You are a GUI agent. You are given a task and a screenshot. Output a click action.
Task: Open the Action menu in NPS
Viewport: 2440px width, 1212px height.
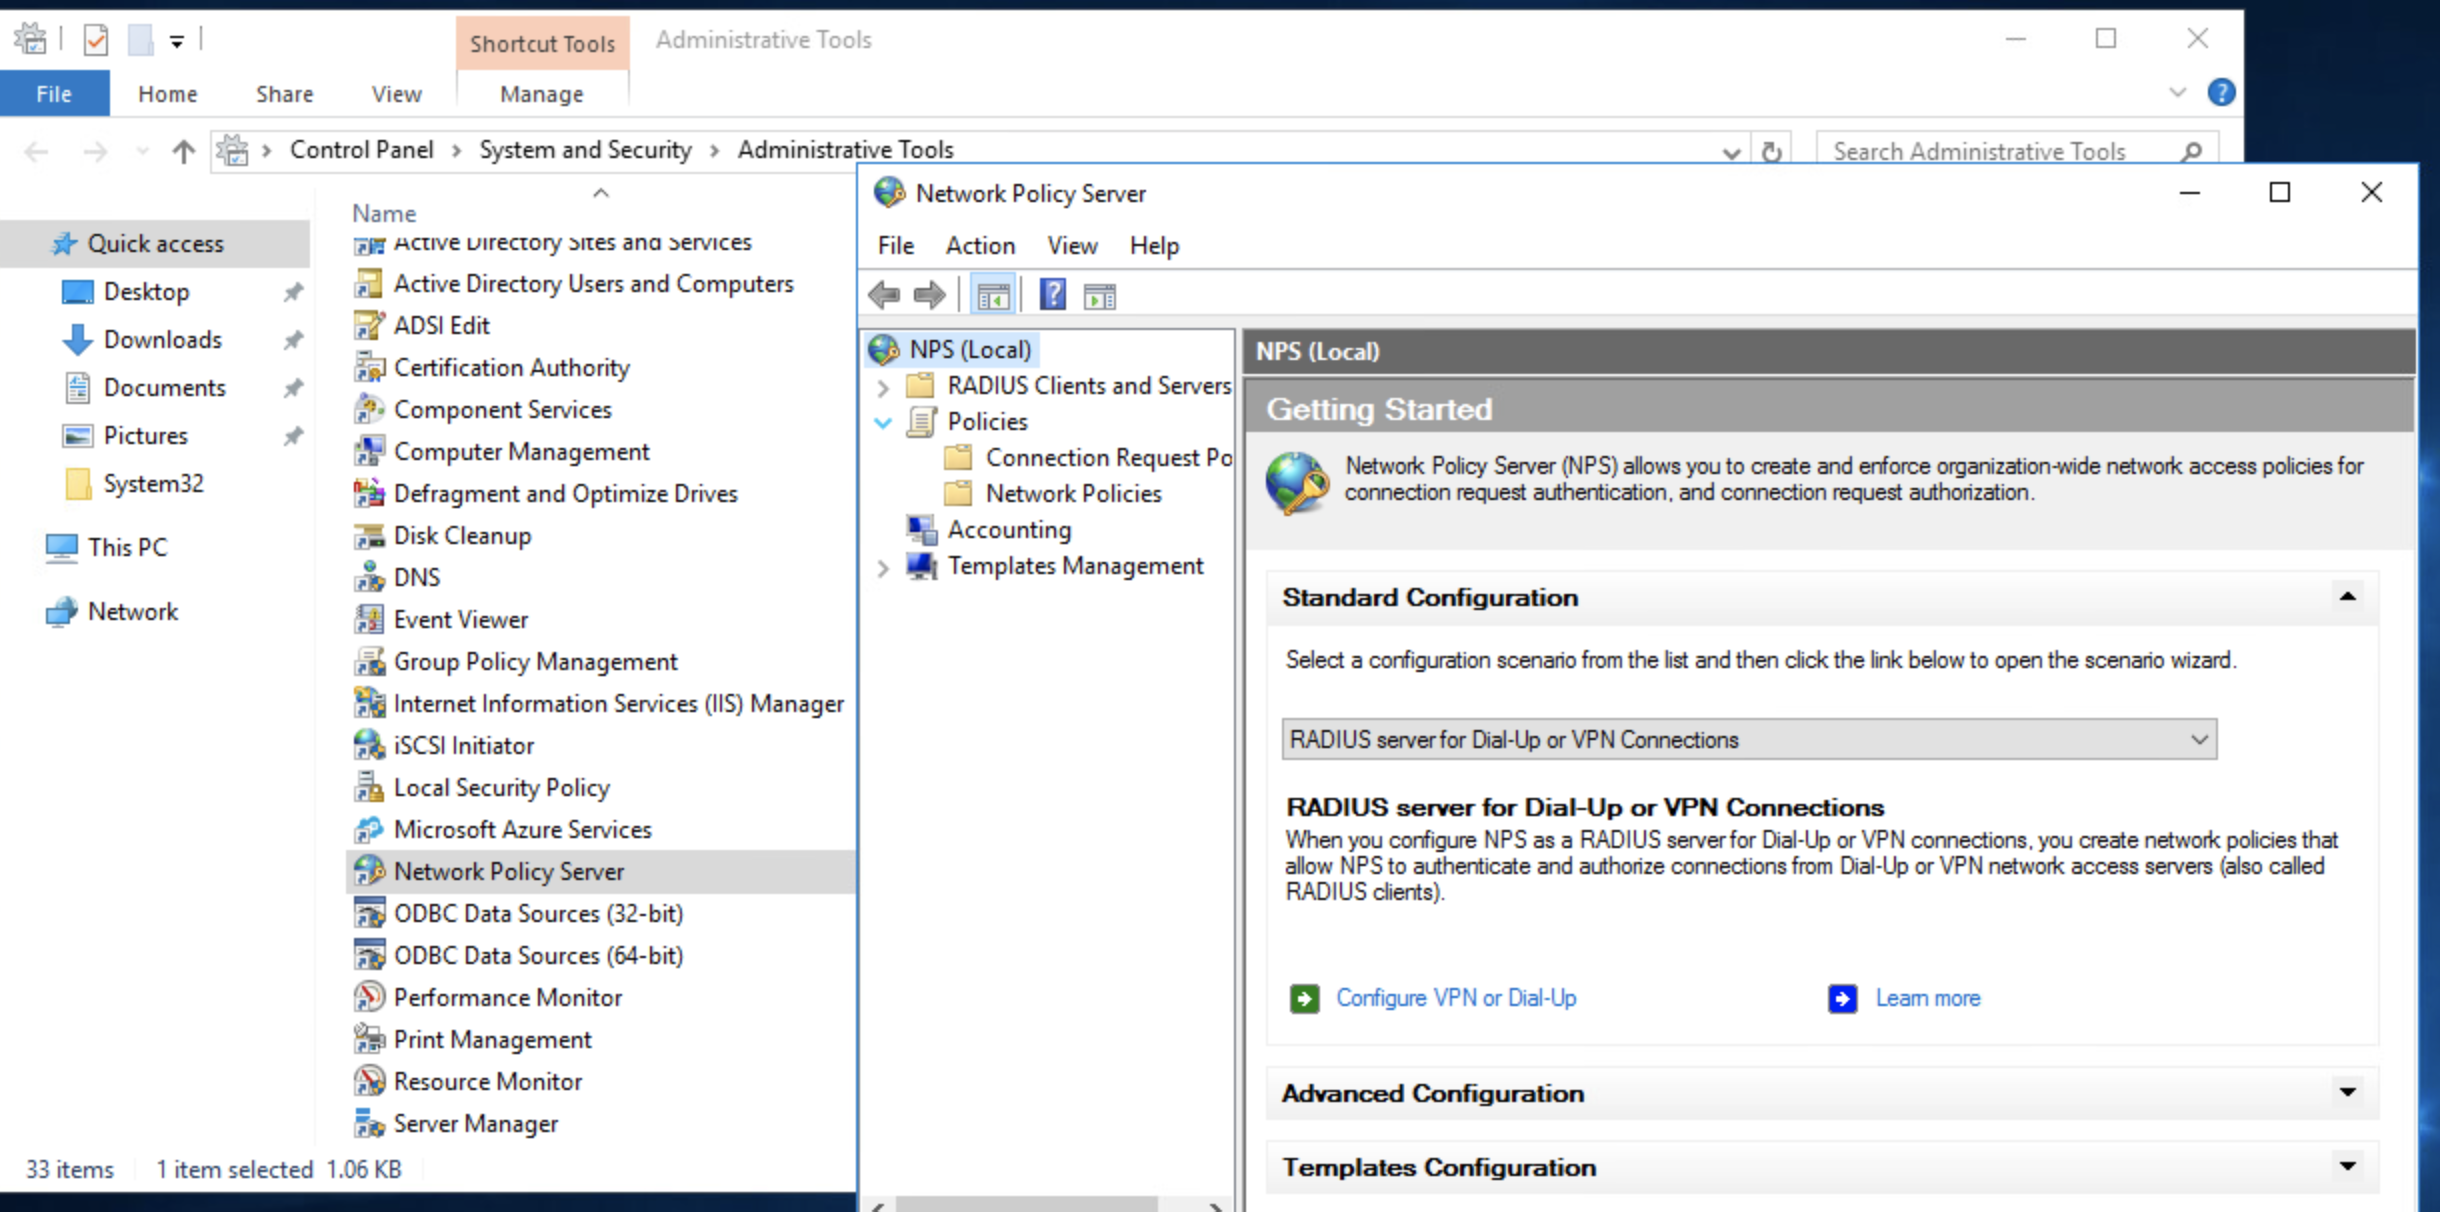[x=979, y=245]
